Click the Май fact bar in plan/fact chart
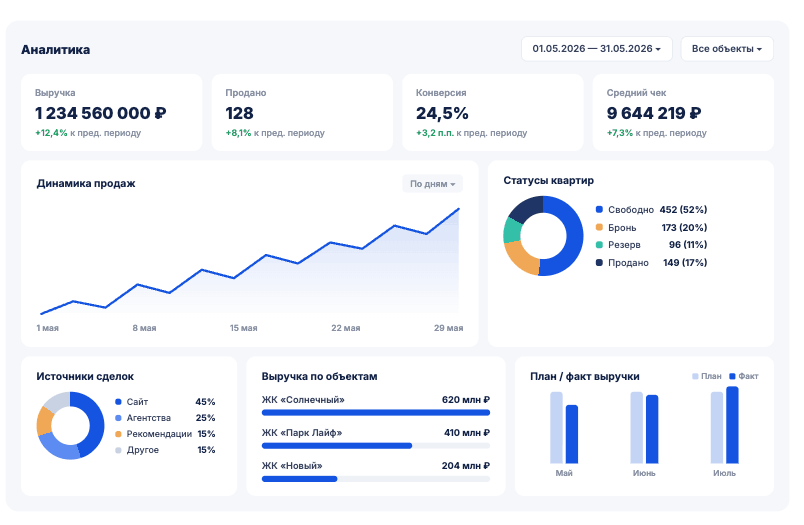This screenshot has height=525, width=804. [x=572, y=434]
